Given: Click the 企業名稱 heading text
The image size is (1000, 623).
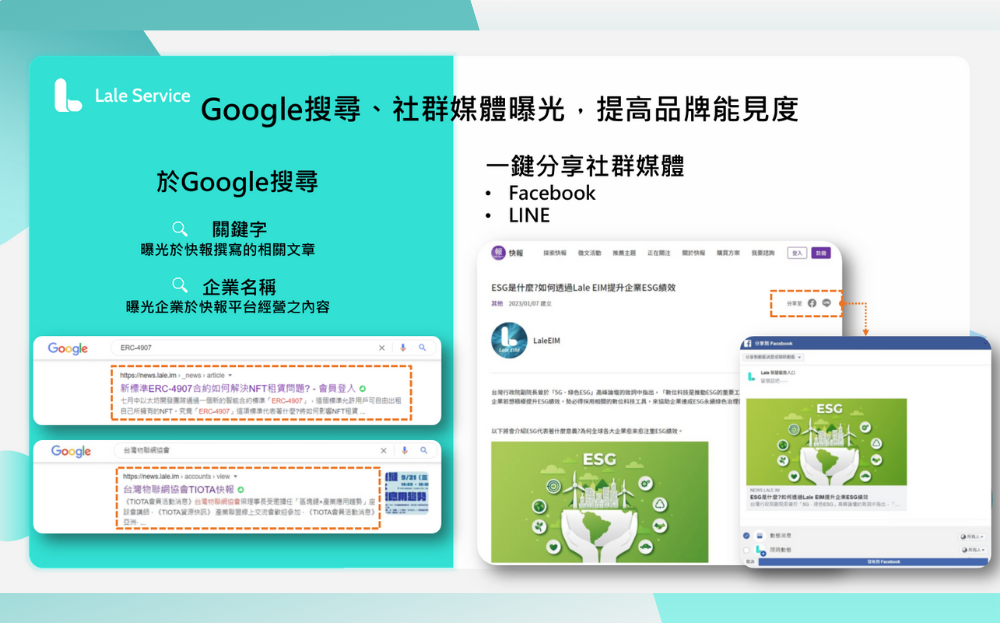Looking at the screenshot, I should [x=239, y=287].
